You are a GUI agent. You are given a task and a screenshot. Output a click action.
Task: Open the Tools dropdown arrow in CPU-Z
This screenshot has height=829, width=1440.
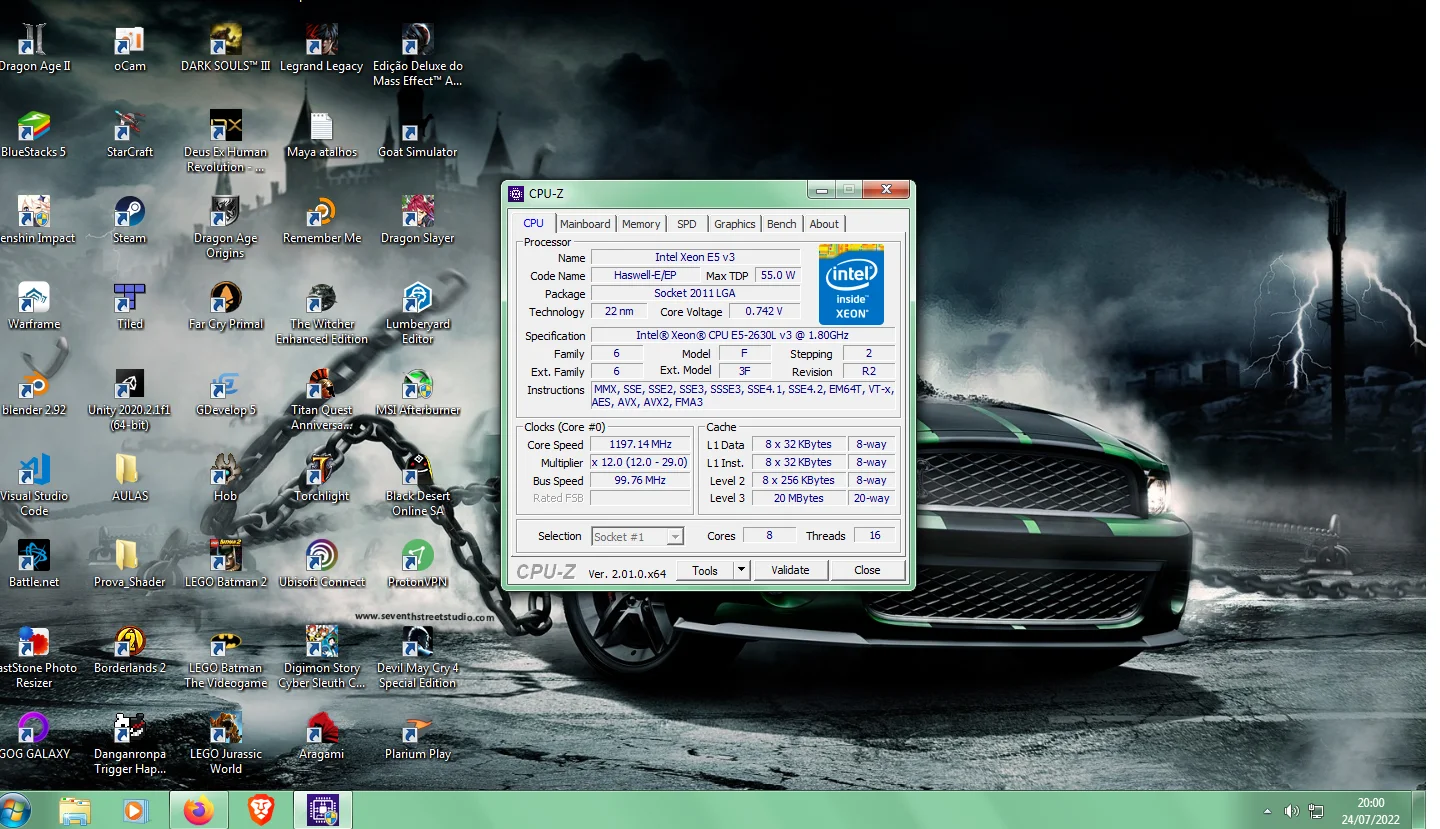coord(741,570)
